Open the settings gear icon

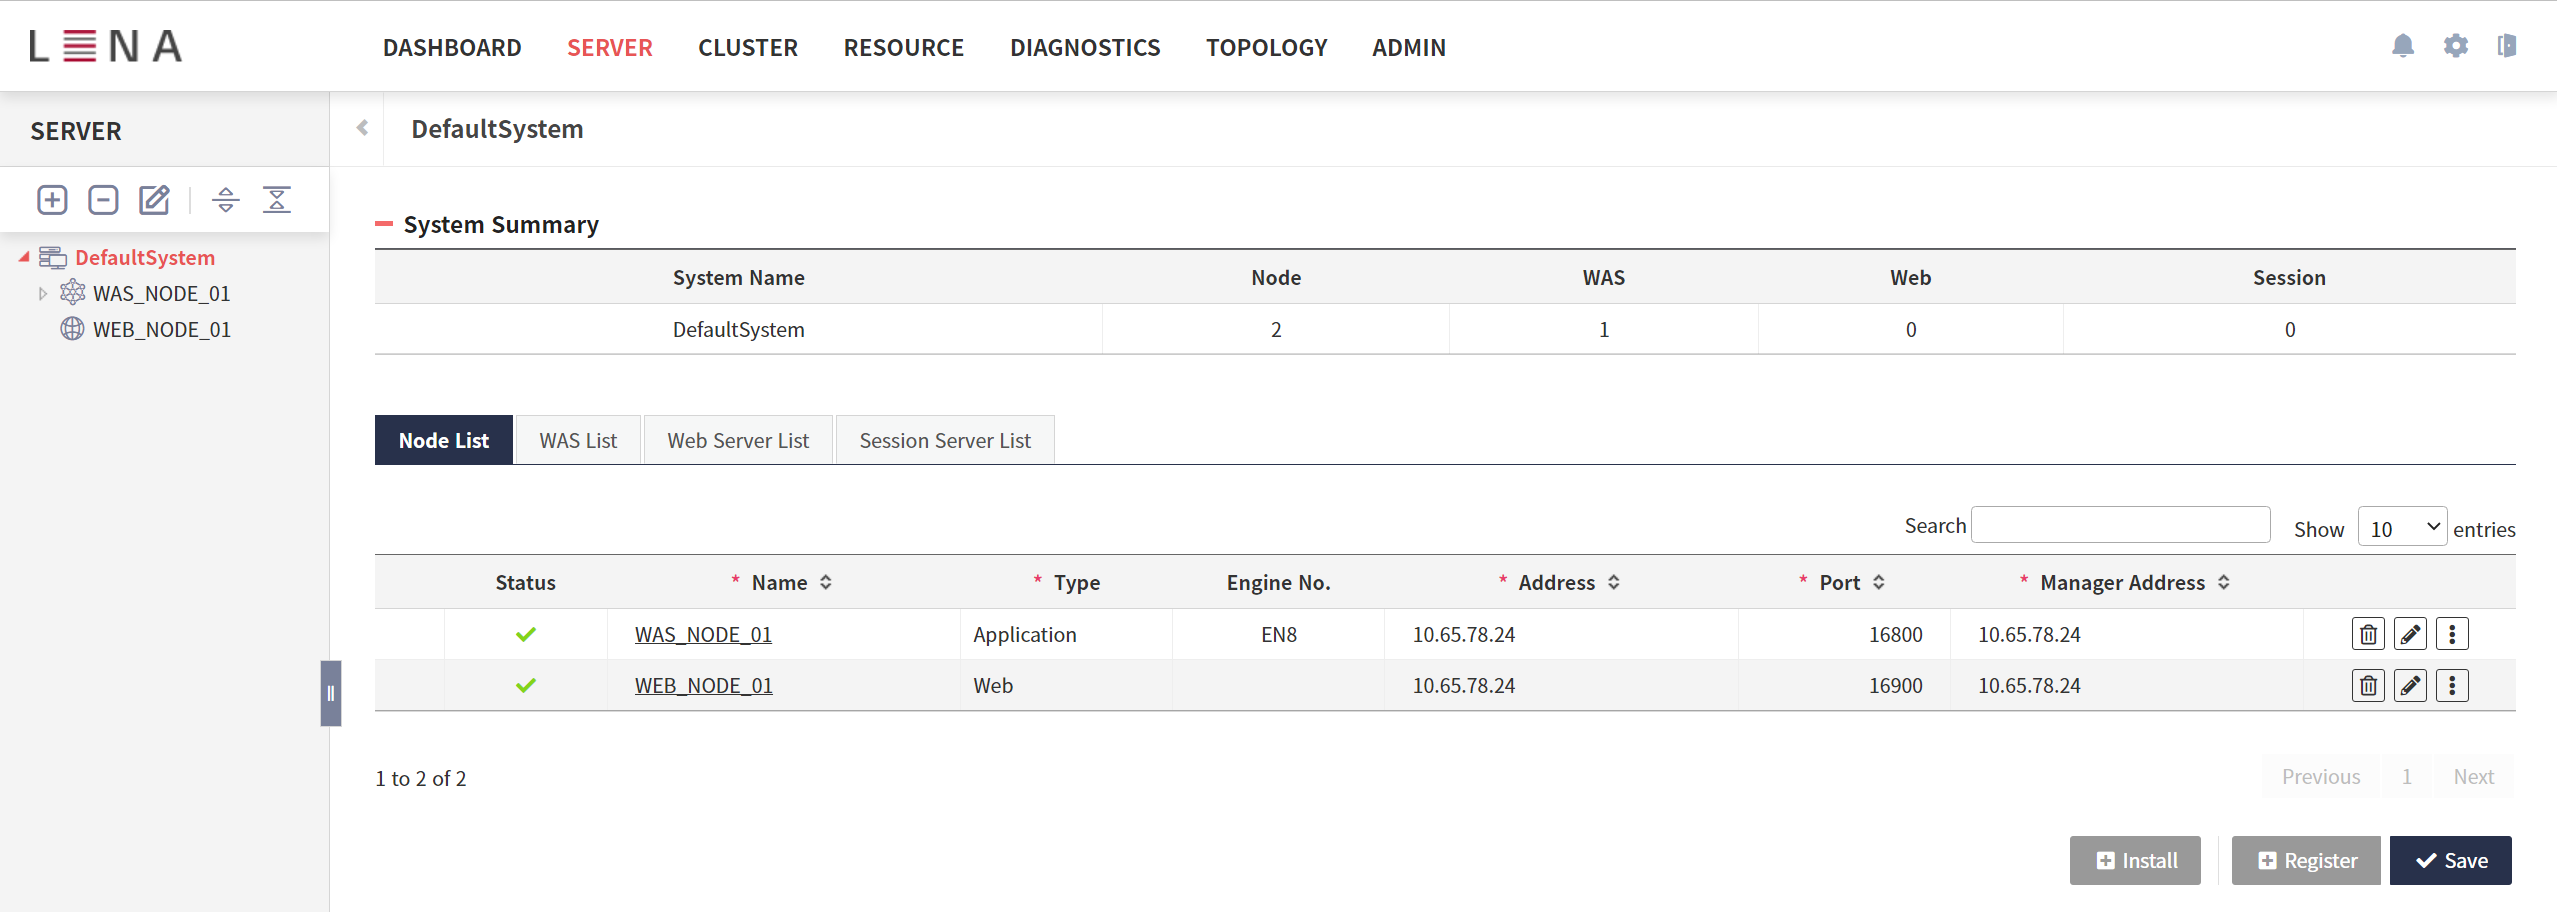point(2456,46)
